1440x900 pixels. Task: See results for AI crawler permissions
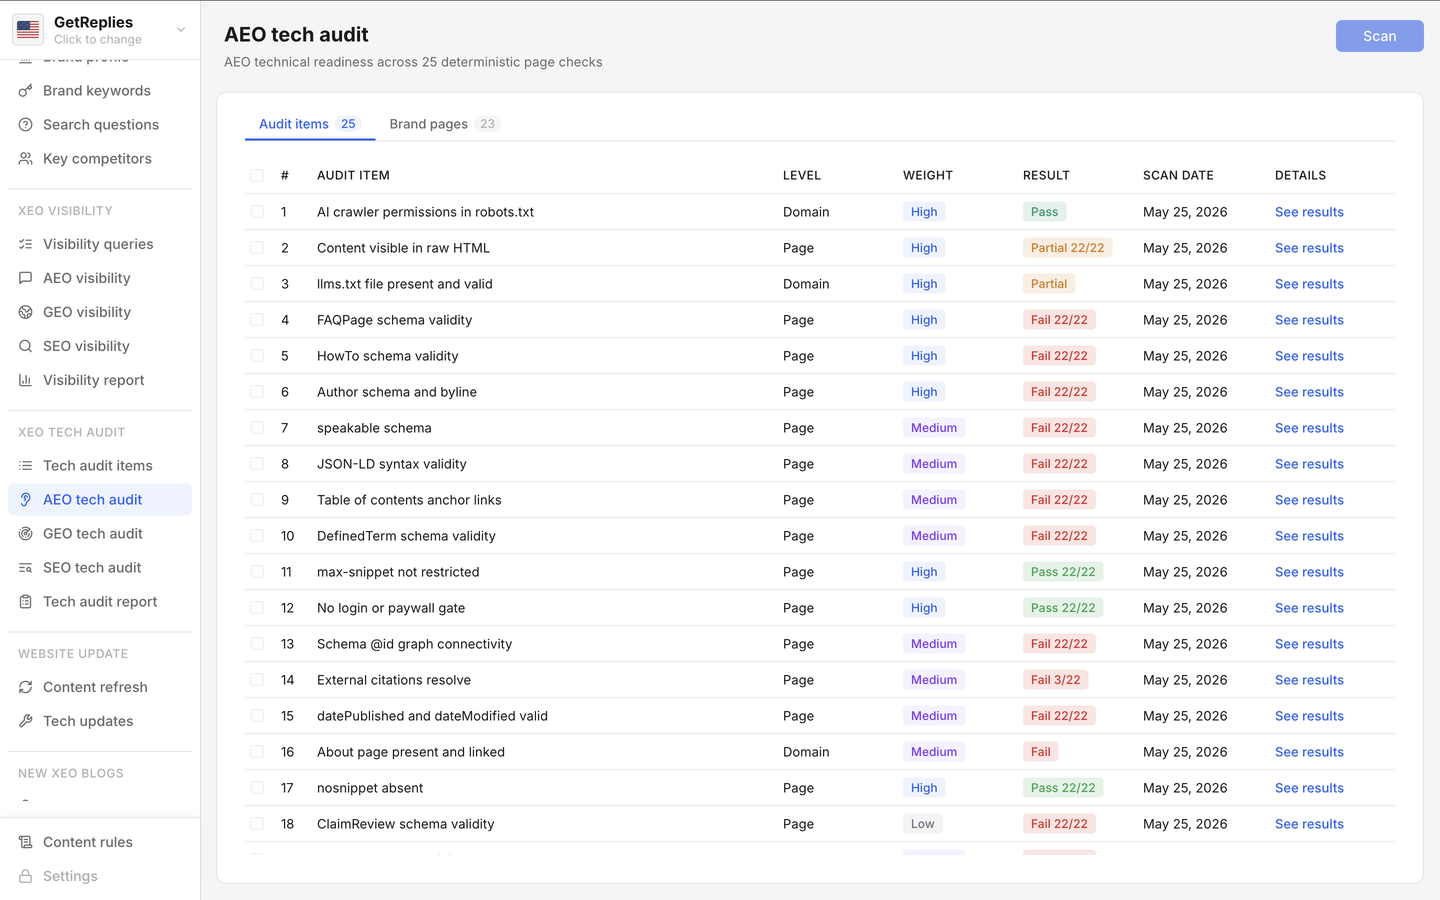tap(1309, 212)
